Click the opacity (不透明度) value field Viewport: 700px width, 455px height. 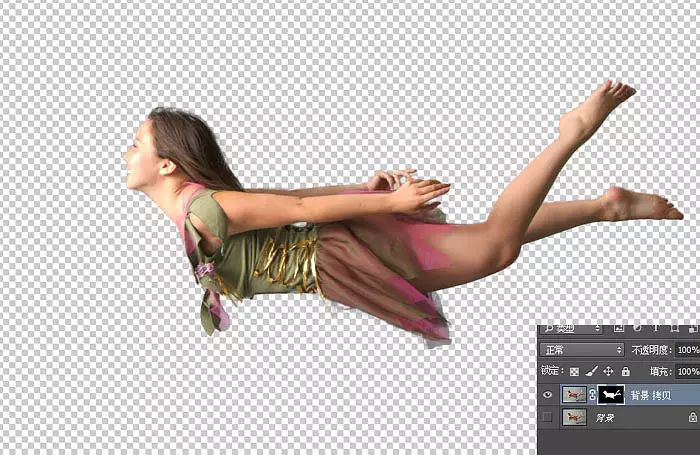(x=687, y=350)
